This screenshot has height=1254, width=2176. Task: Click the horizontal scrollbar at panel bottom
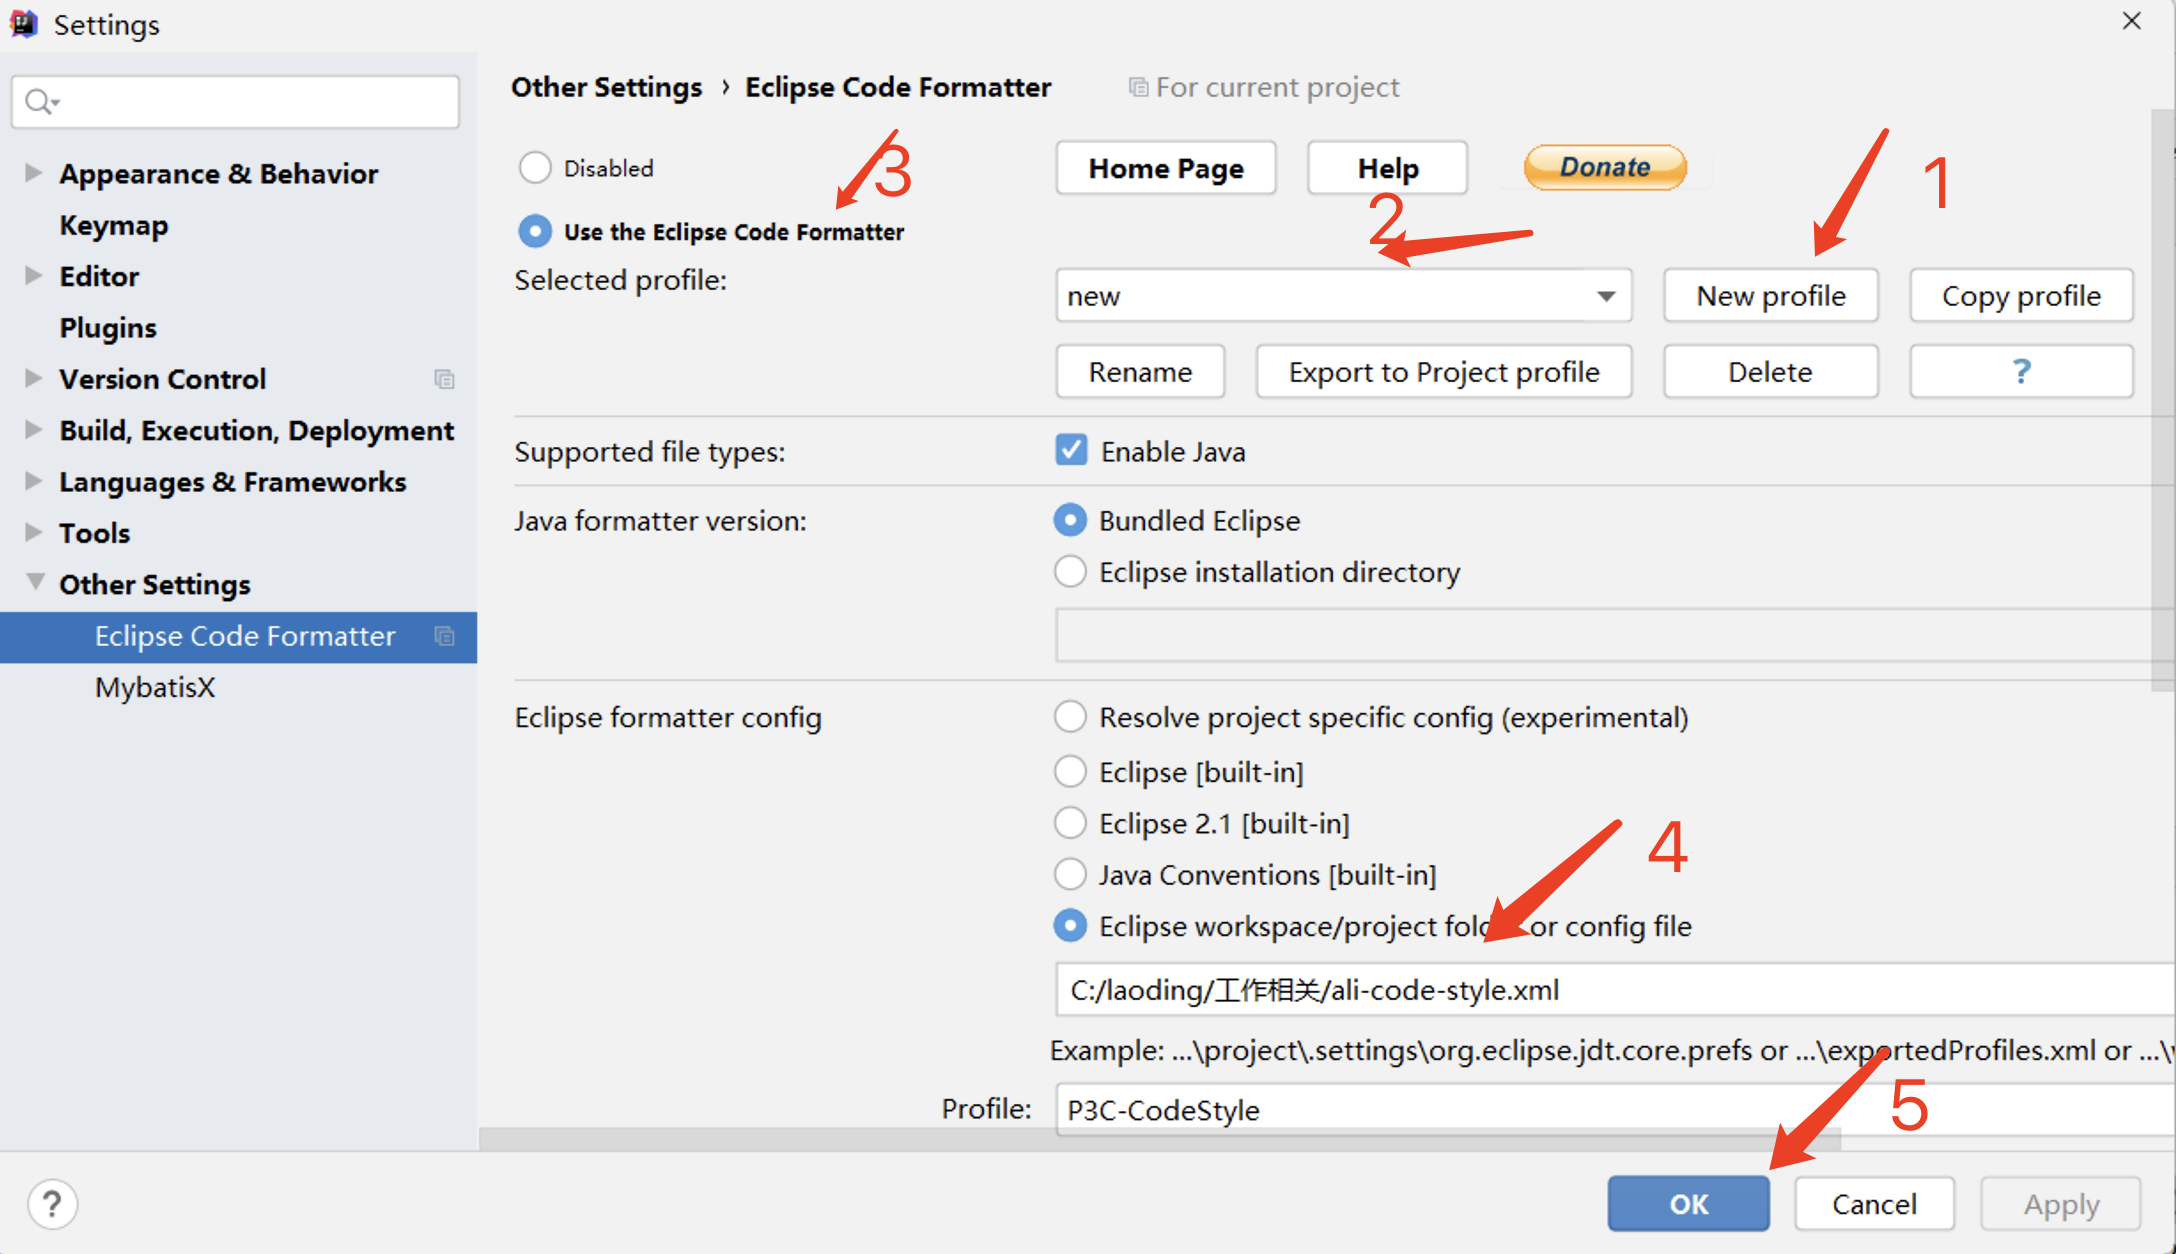coord(1160,1140)
